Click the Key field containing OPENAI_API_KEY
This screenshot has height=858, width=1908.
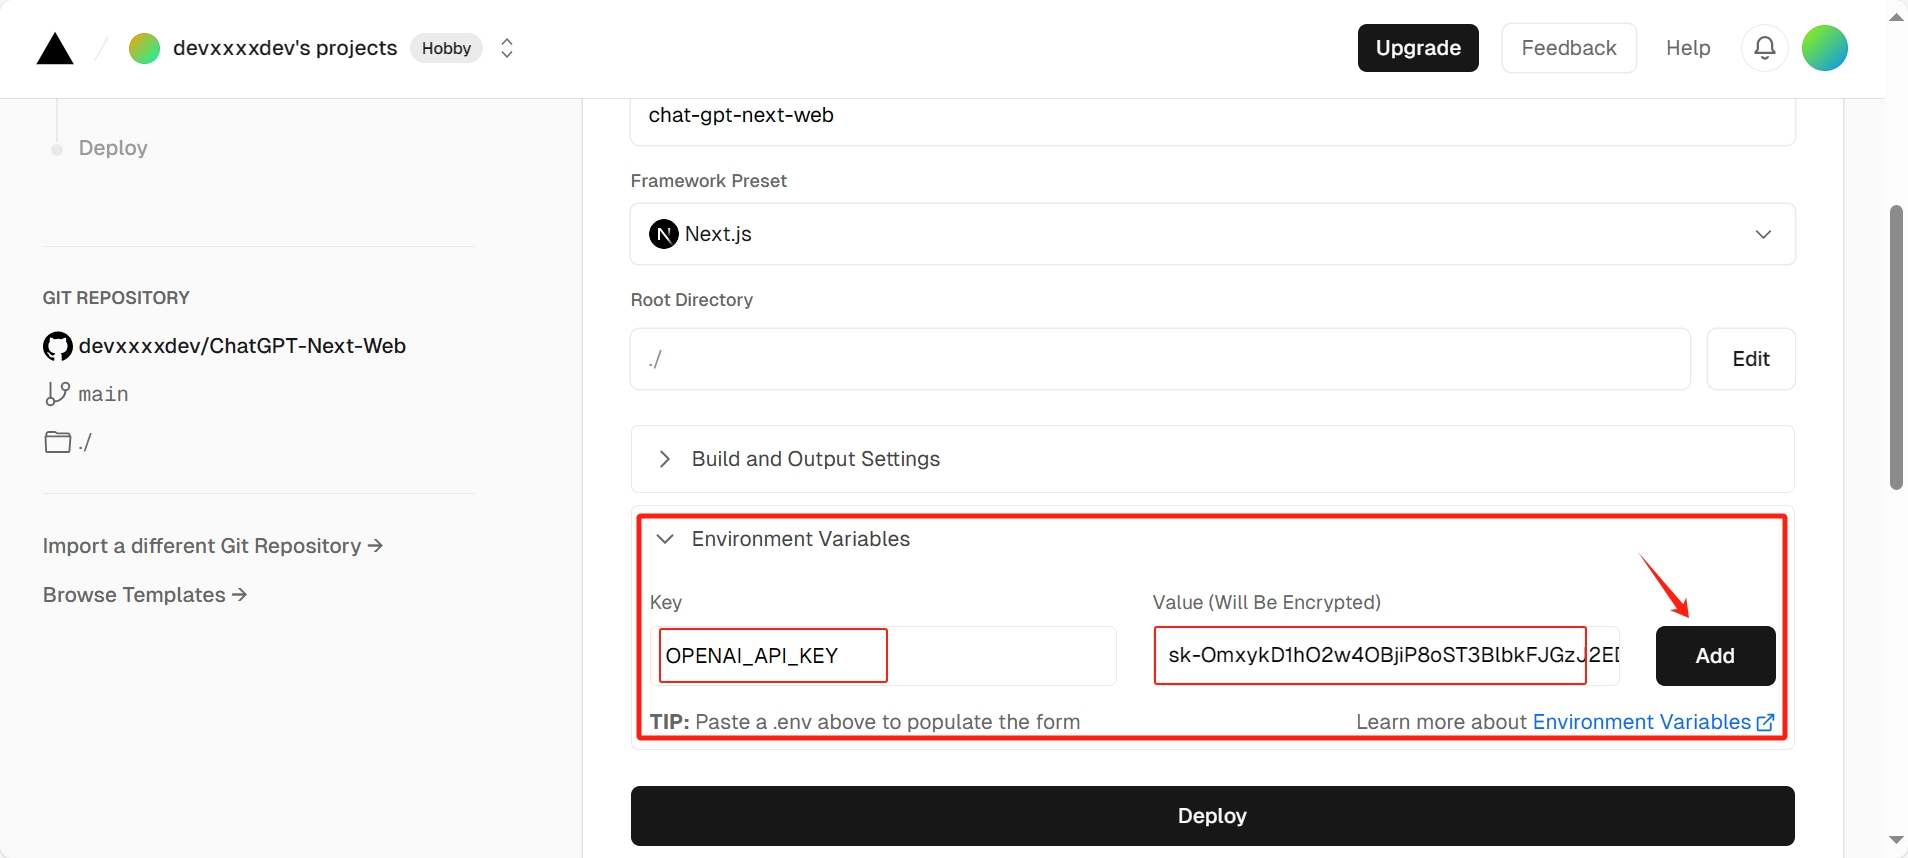[883, 656]
